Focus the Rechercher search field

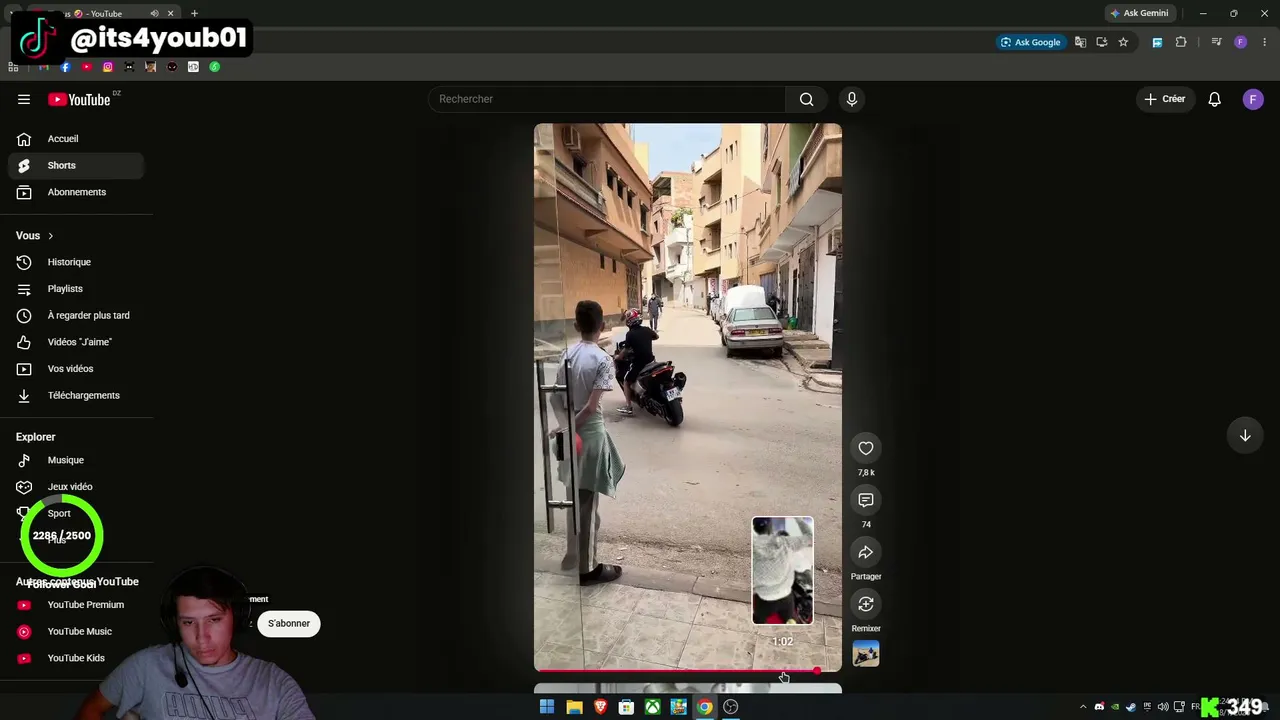608,99
